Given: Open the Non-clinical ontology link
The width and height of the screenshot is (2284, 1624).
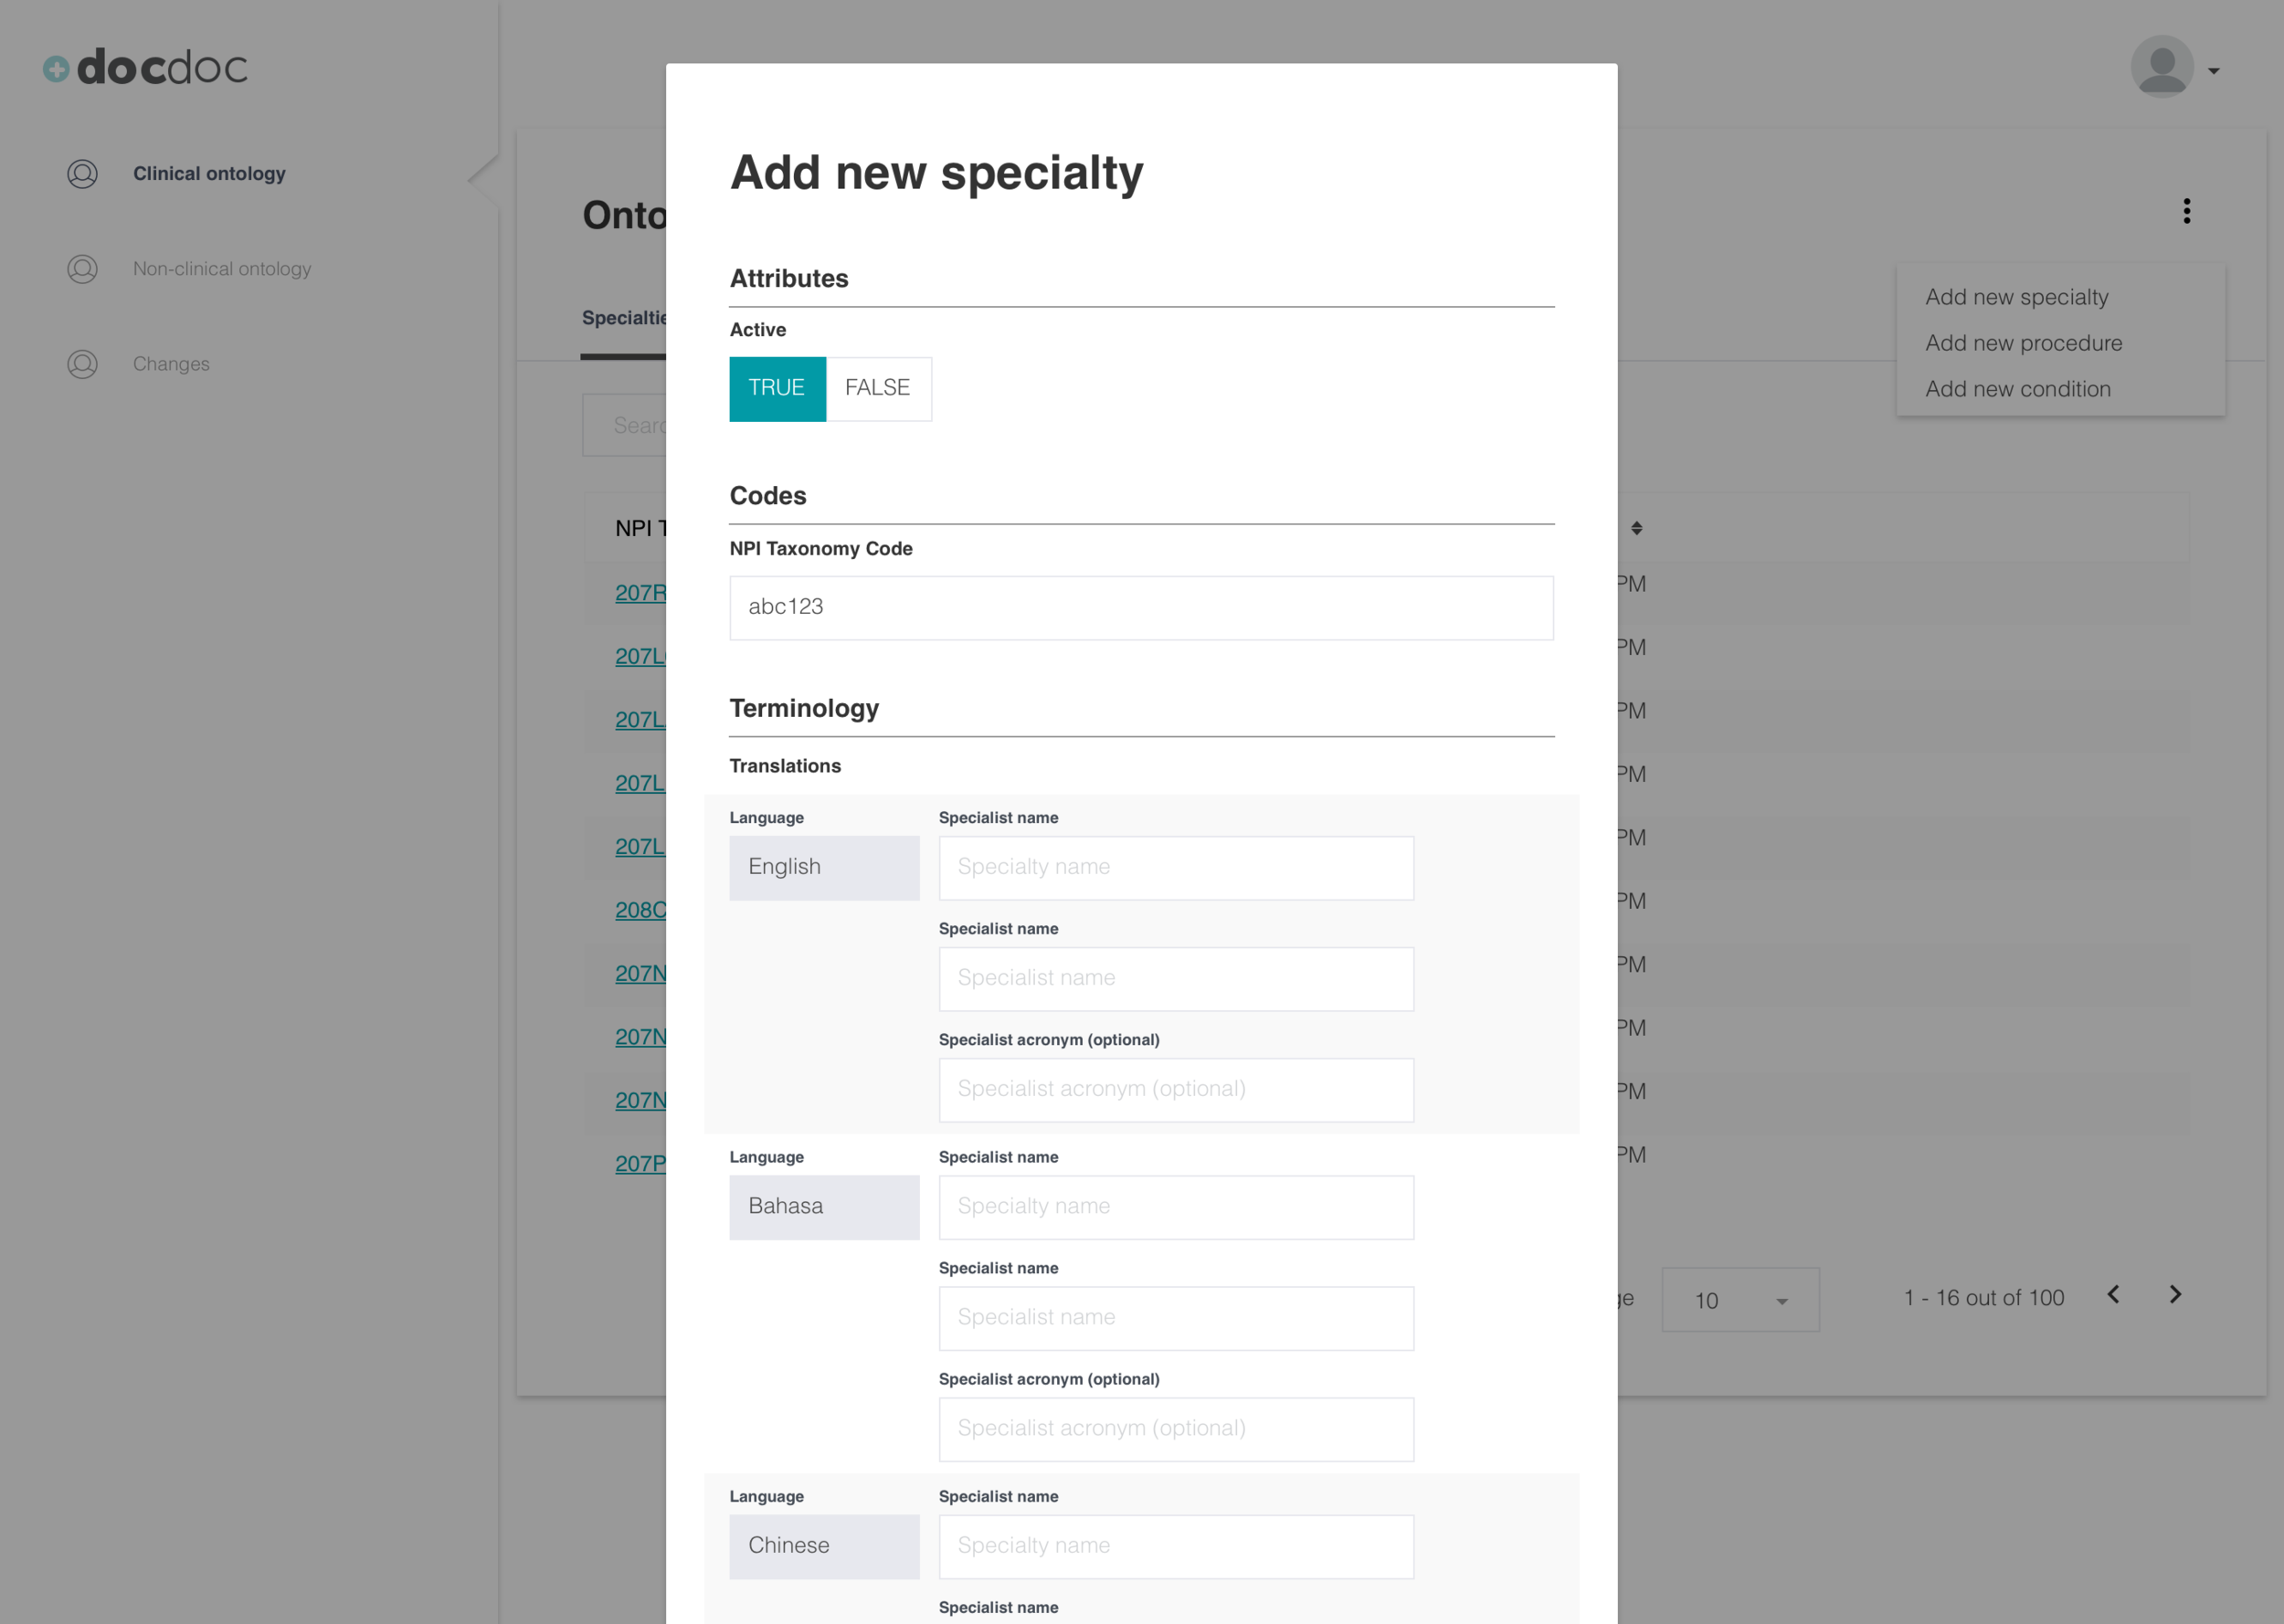Looking at the screenshot, I should pyautogui.click(x=222, y=269).
